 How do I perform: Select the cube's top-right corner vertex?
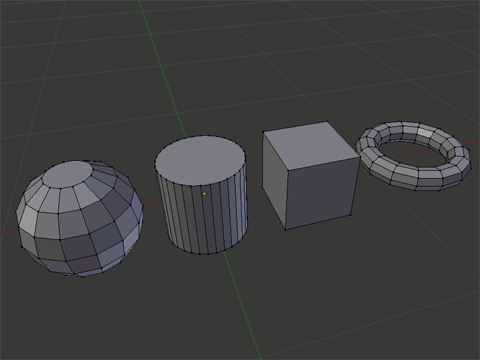(x=360, y=157)
